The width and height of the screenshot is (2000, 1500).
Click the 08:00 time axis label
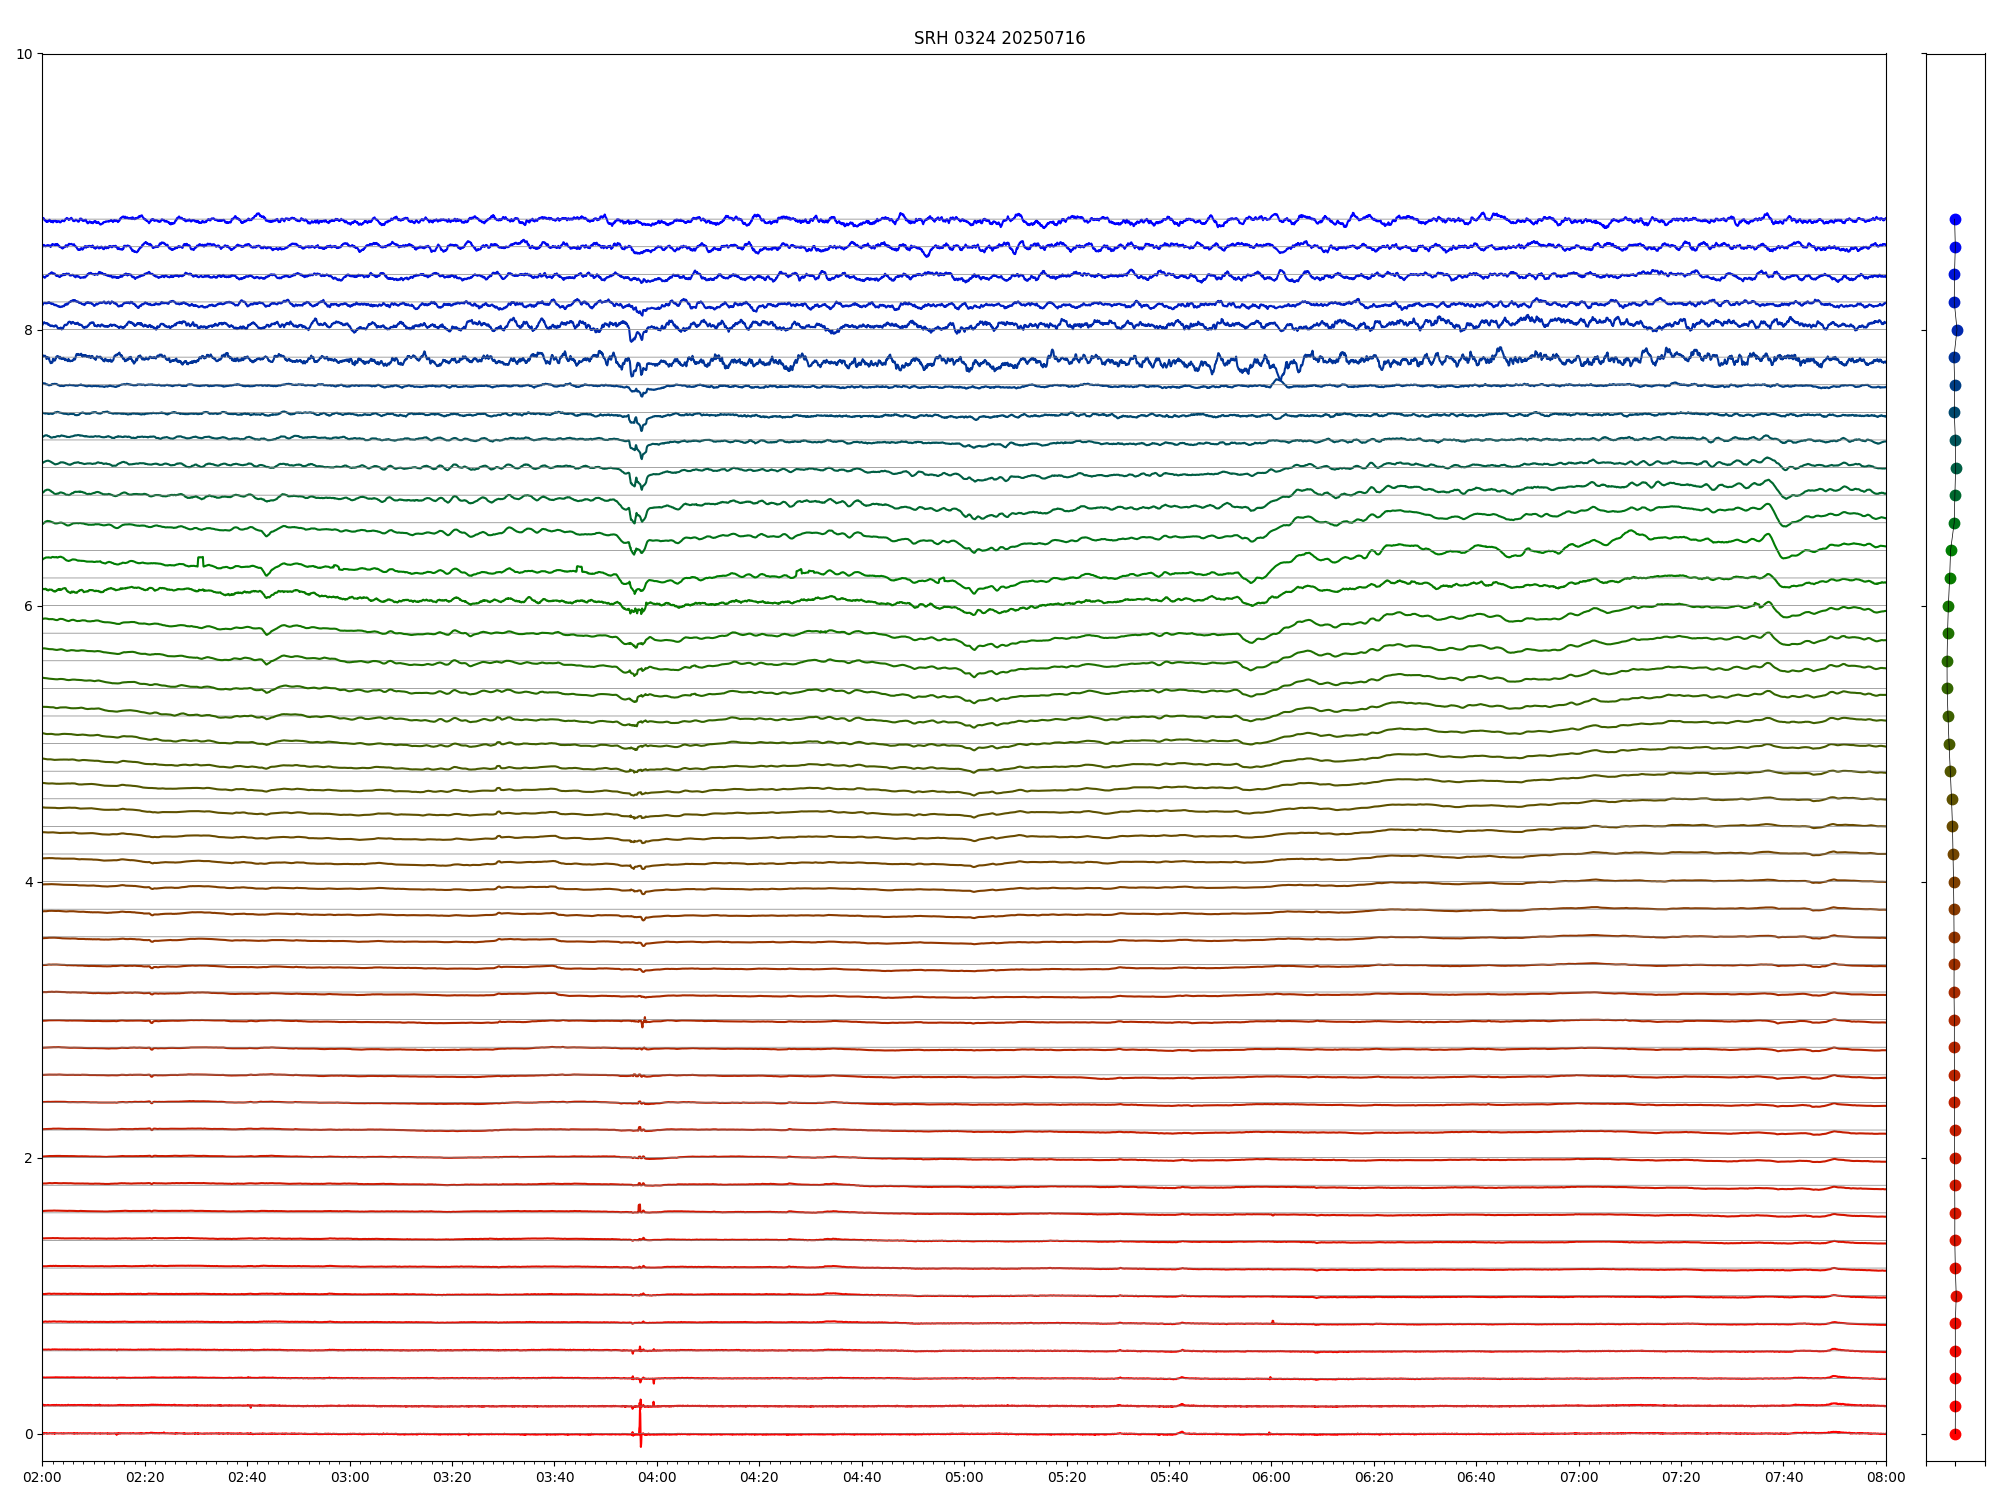[1886, 1477]
